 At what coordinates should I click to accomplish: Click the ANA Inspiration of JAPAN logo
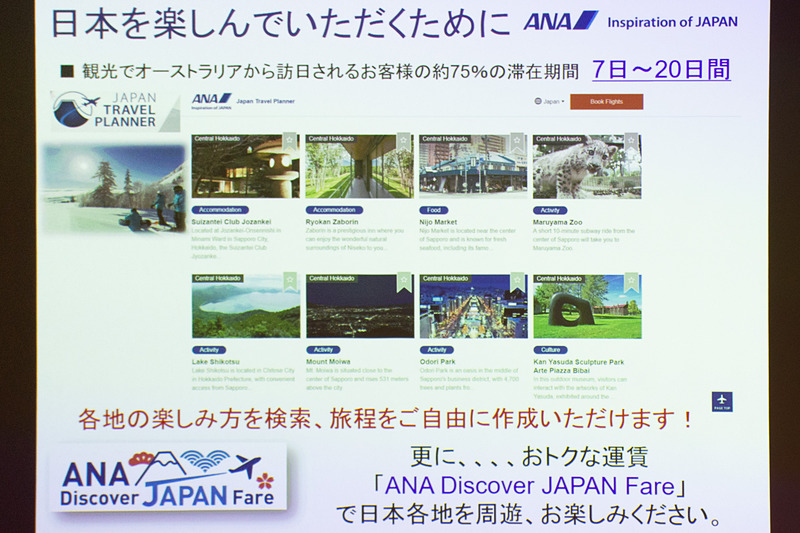pyautogui.click(x=631, y=21)
